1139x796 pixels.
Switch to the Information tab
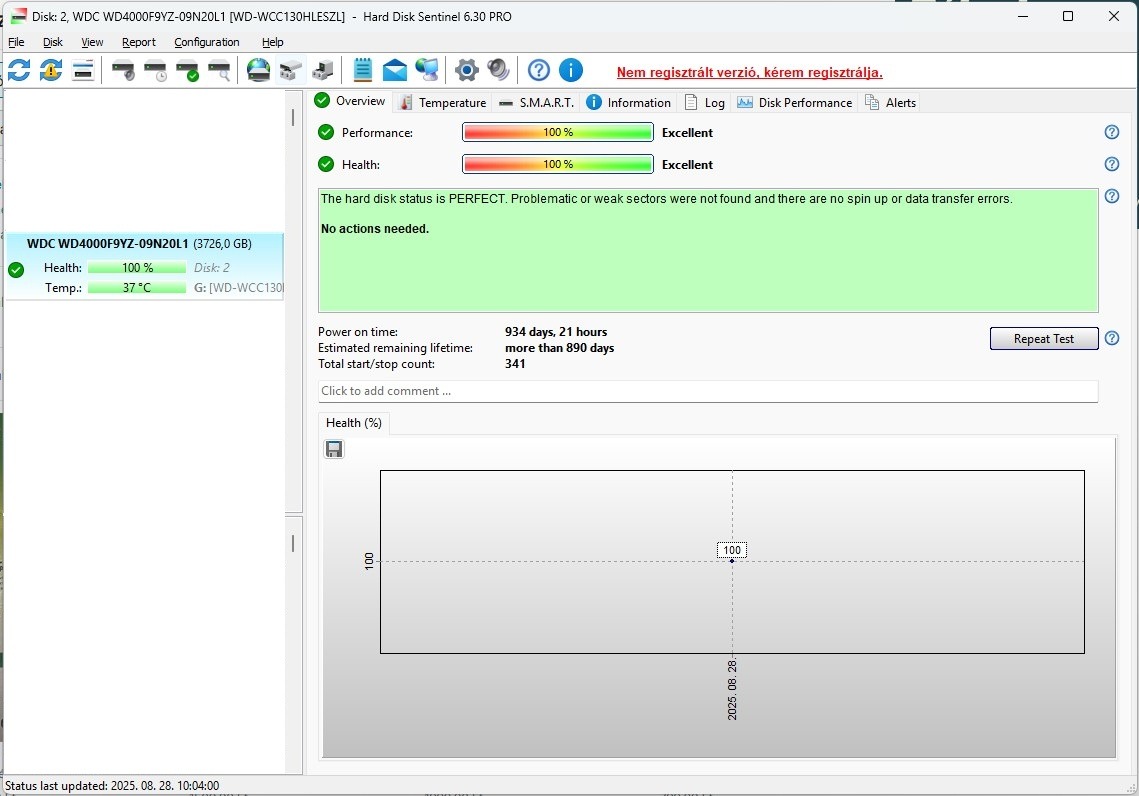pos(629,102)
